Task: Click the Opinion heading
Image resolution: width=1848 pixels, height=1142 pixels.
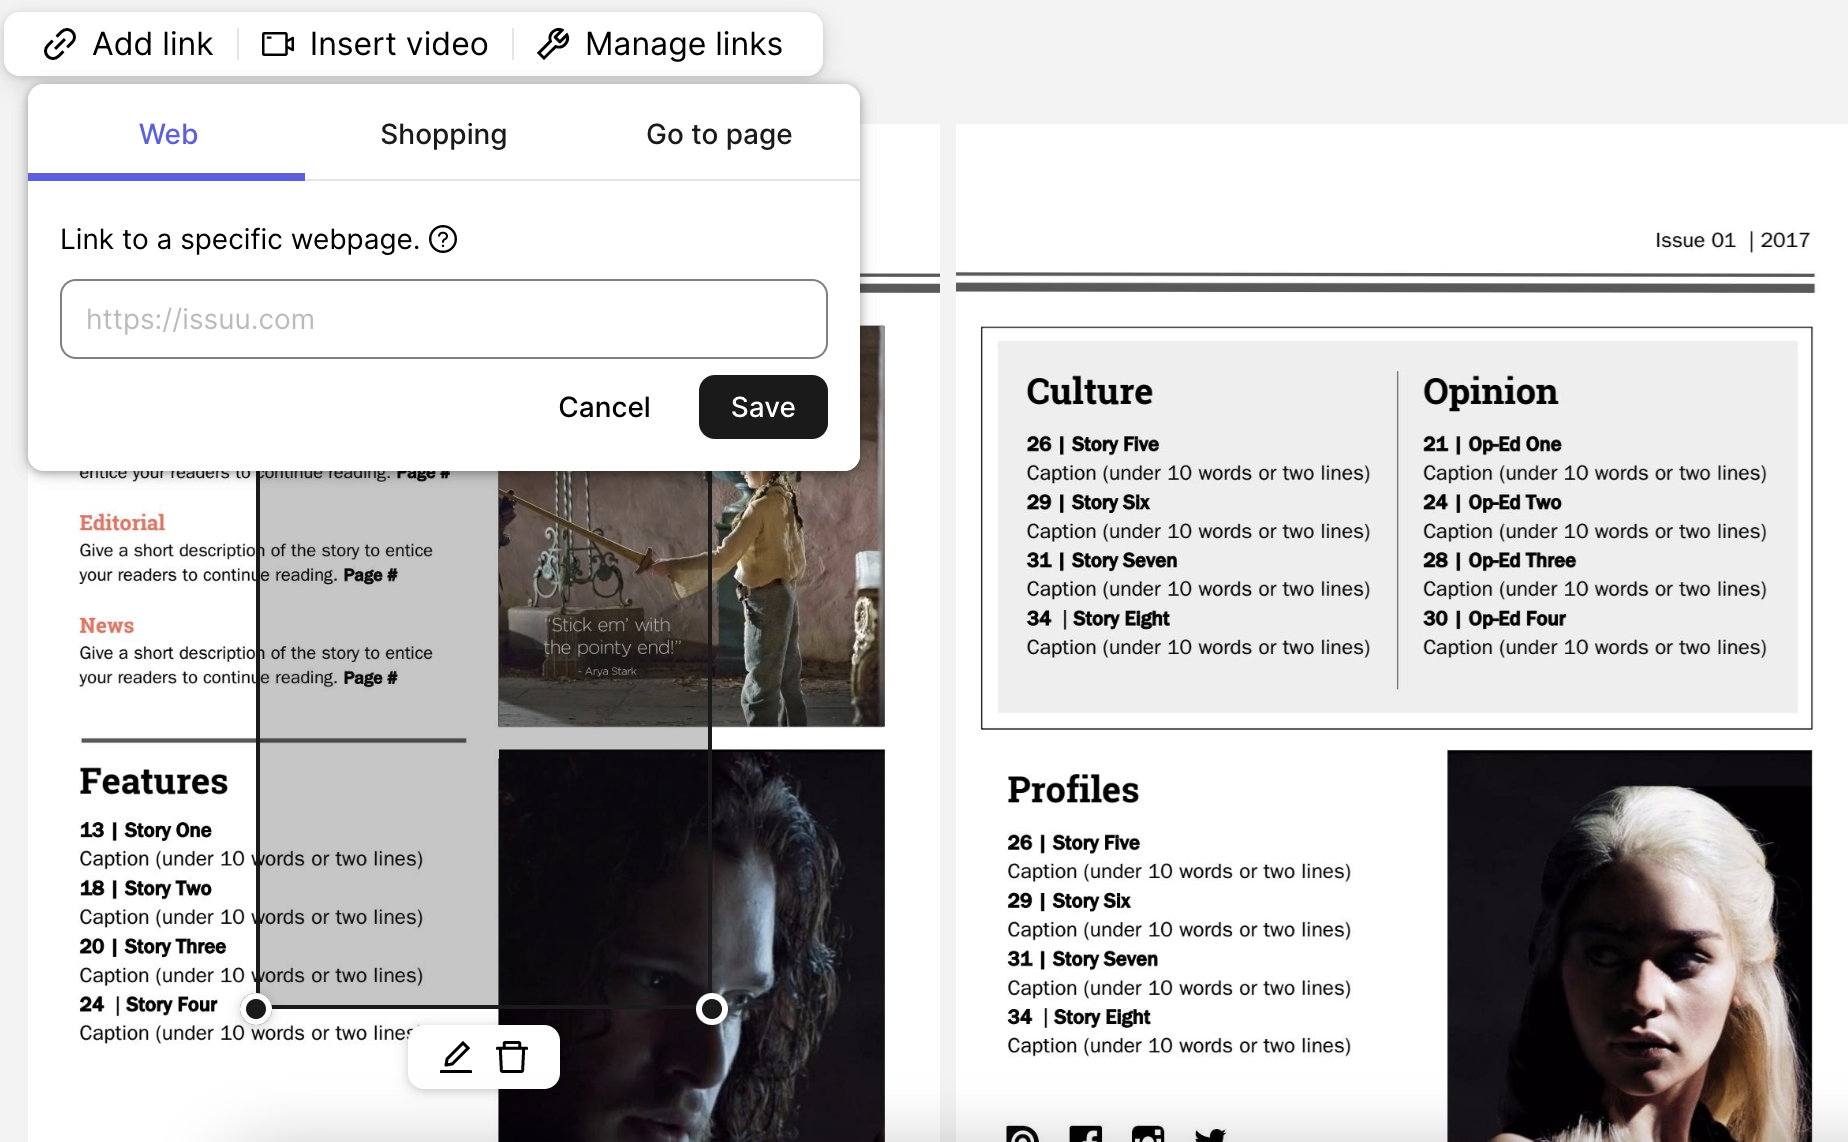Action: tap(1490, 391)
